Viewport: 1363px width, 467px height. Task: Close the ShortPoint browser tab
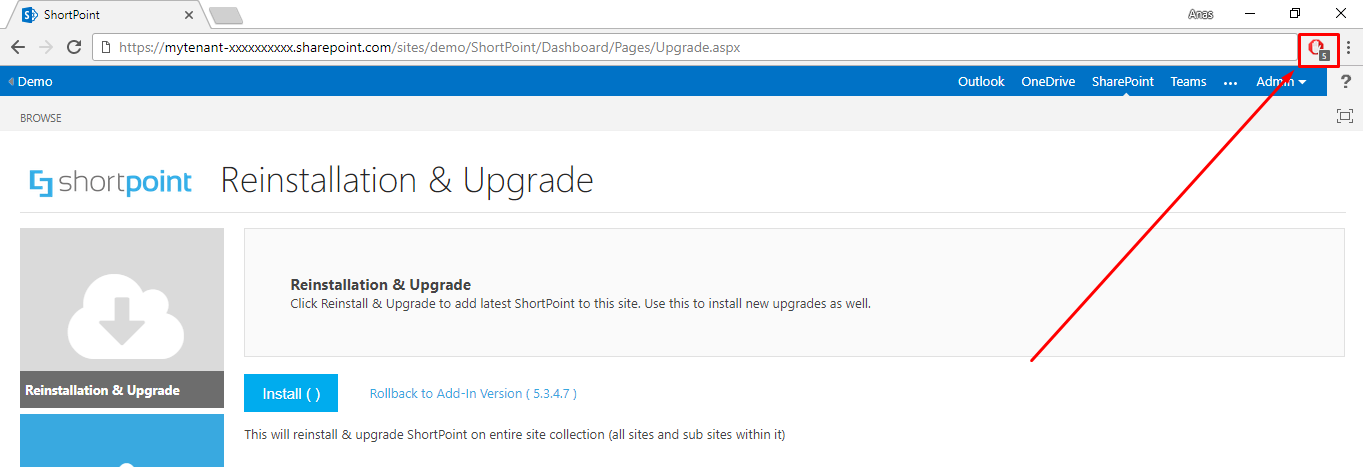pos(190,15)
